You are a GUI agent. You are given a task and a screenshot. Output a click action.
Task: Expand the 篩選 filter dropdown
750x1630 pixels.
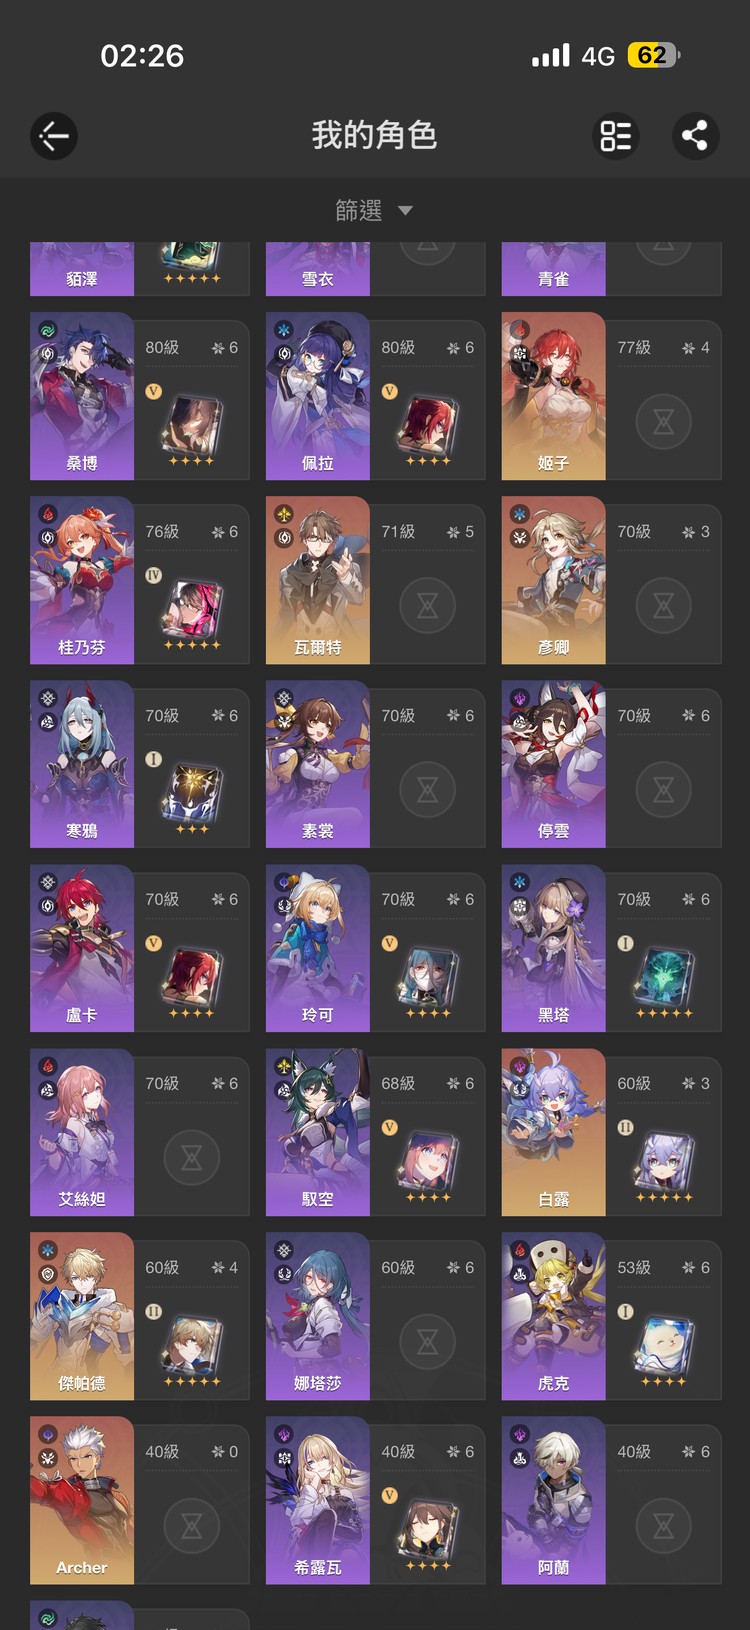pyautogui.click(x=374, y=210)
